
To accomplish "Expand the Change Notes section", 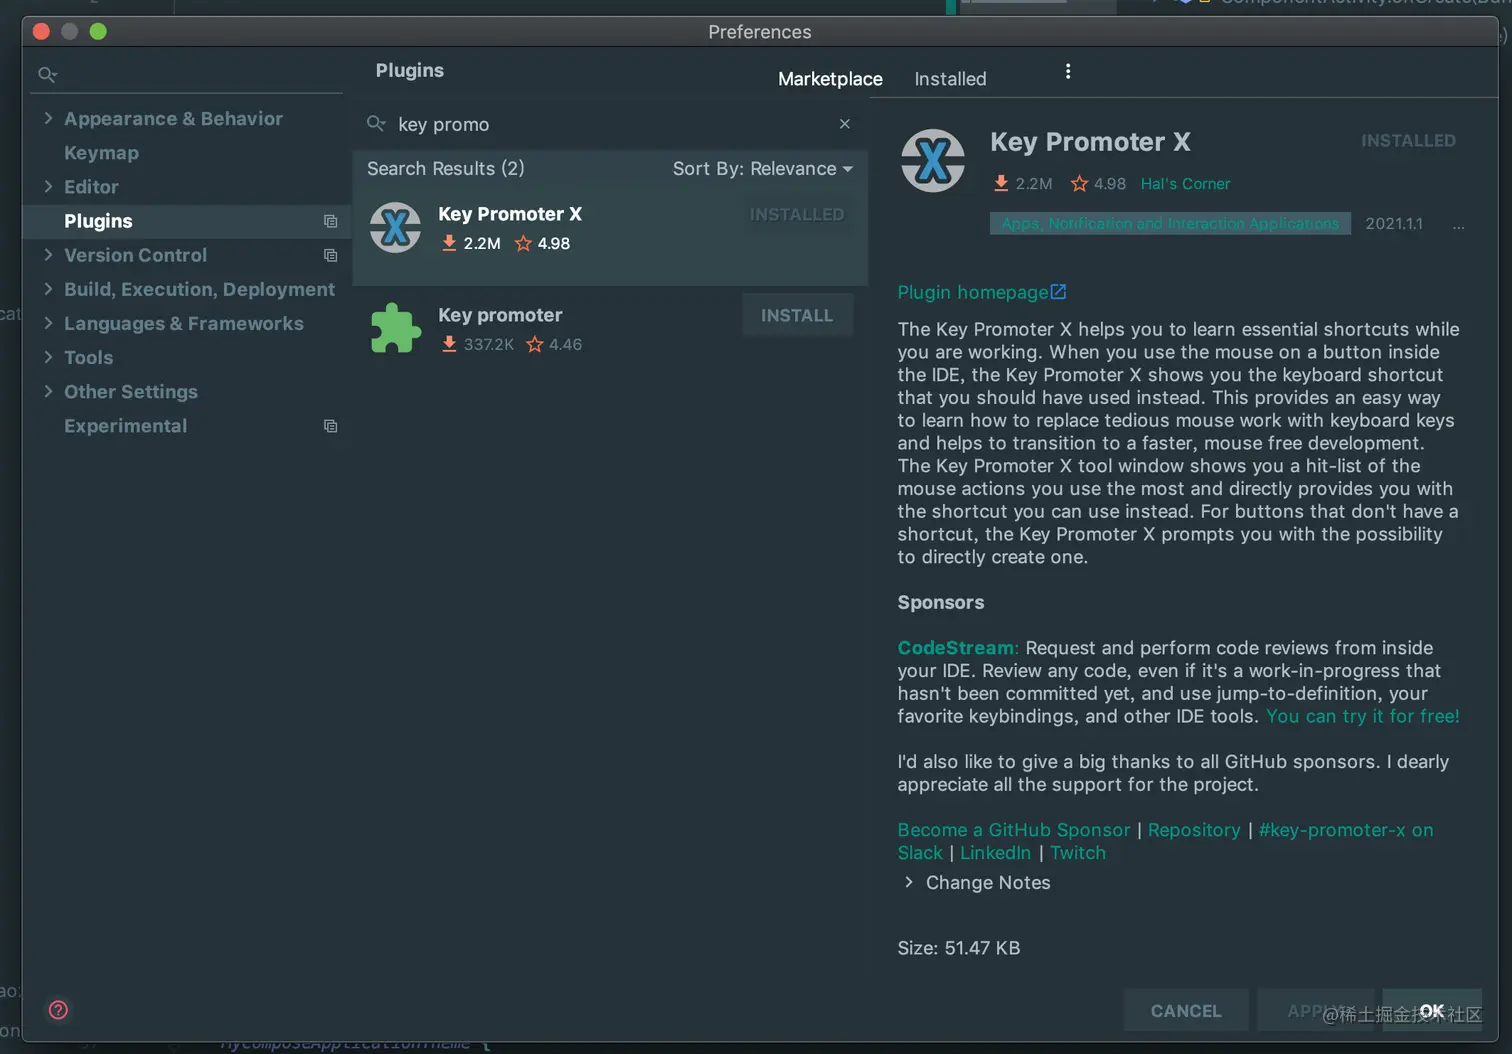I will click(x=908, y=882).
